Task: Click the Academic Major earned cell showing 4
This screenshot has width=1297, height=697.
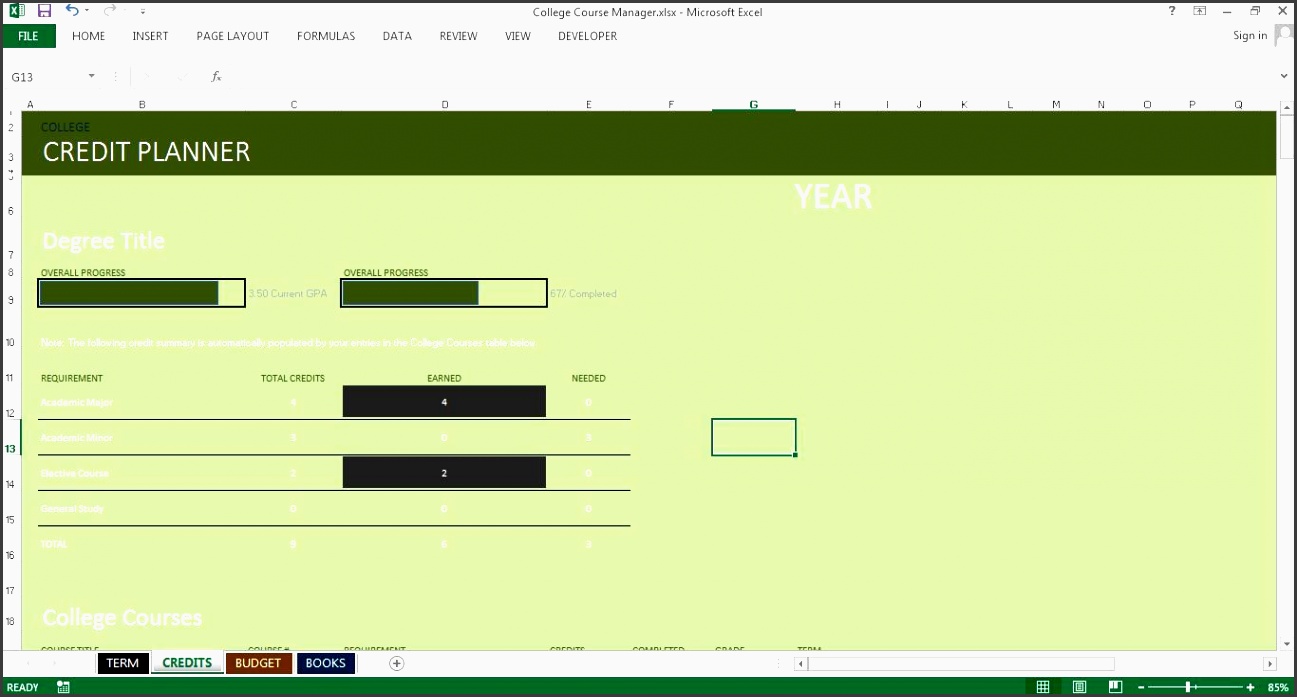Action: (x=444, y=402)
